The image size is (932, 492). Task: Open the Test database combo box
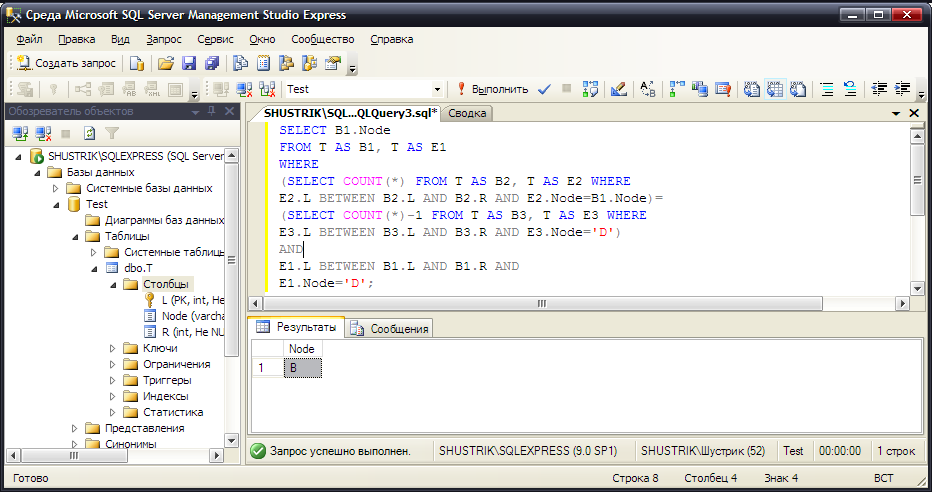(364, 89)
